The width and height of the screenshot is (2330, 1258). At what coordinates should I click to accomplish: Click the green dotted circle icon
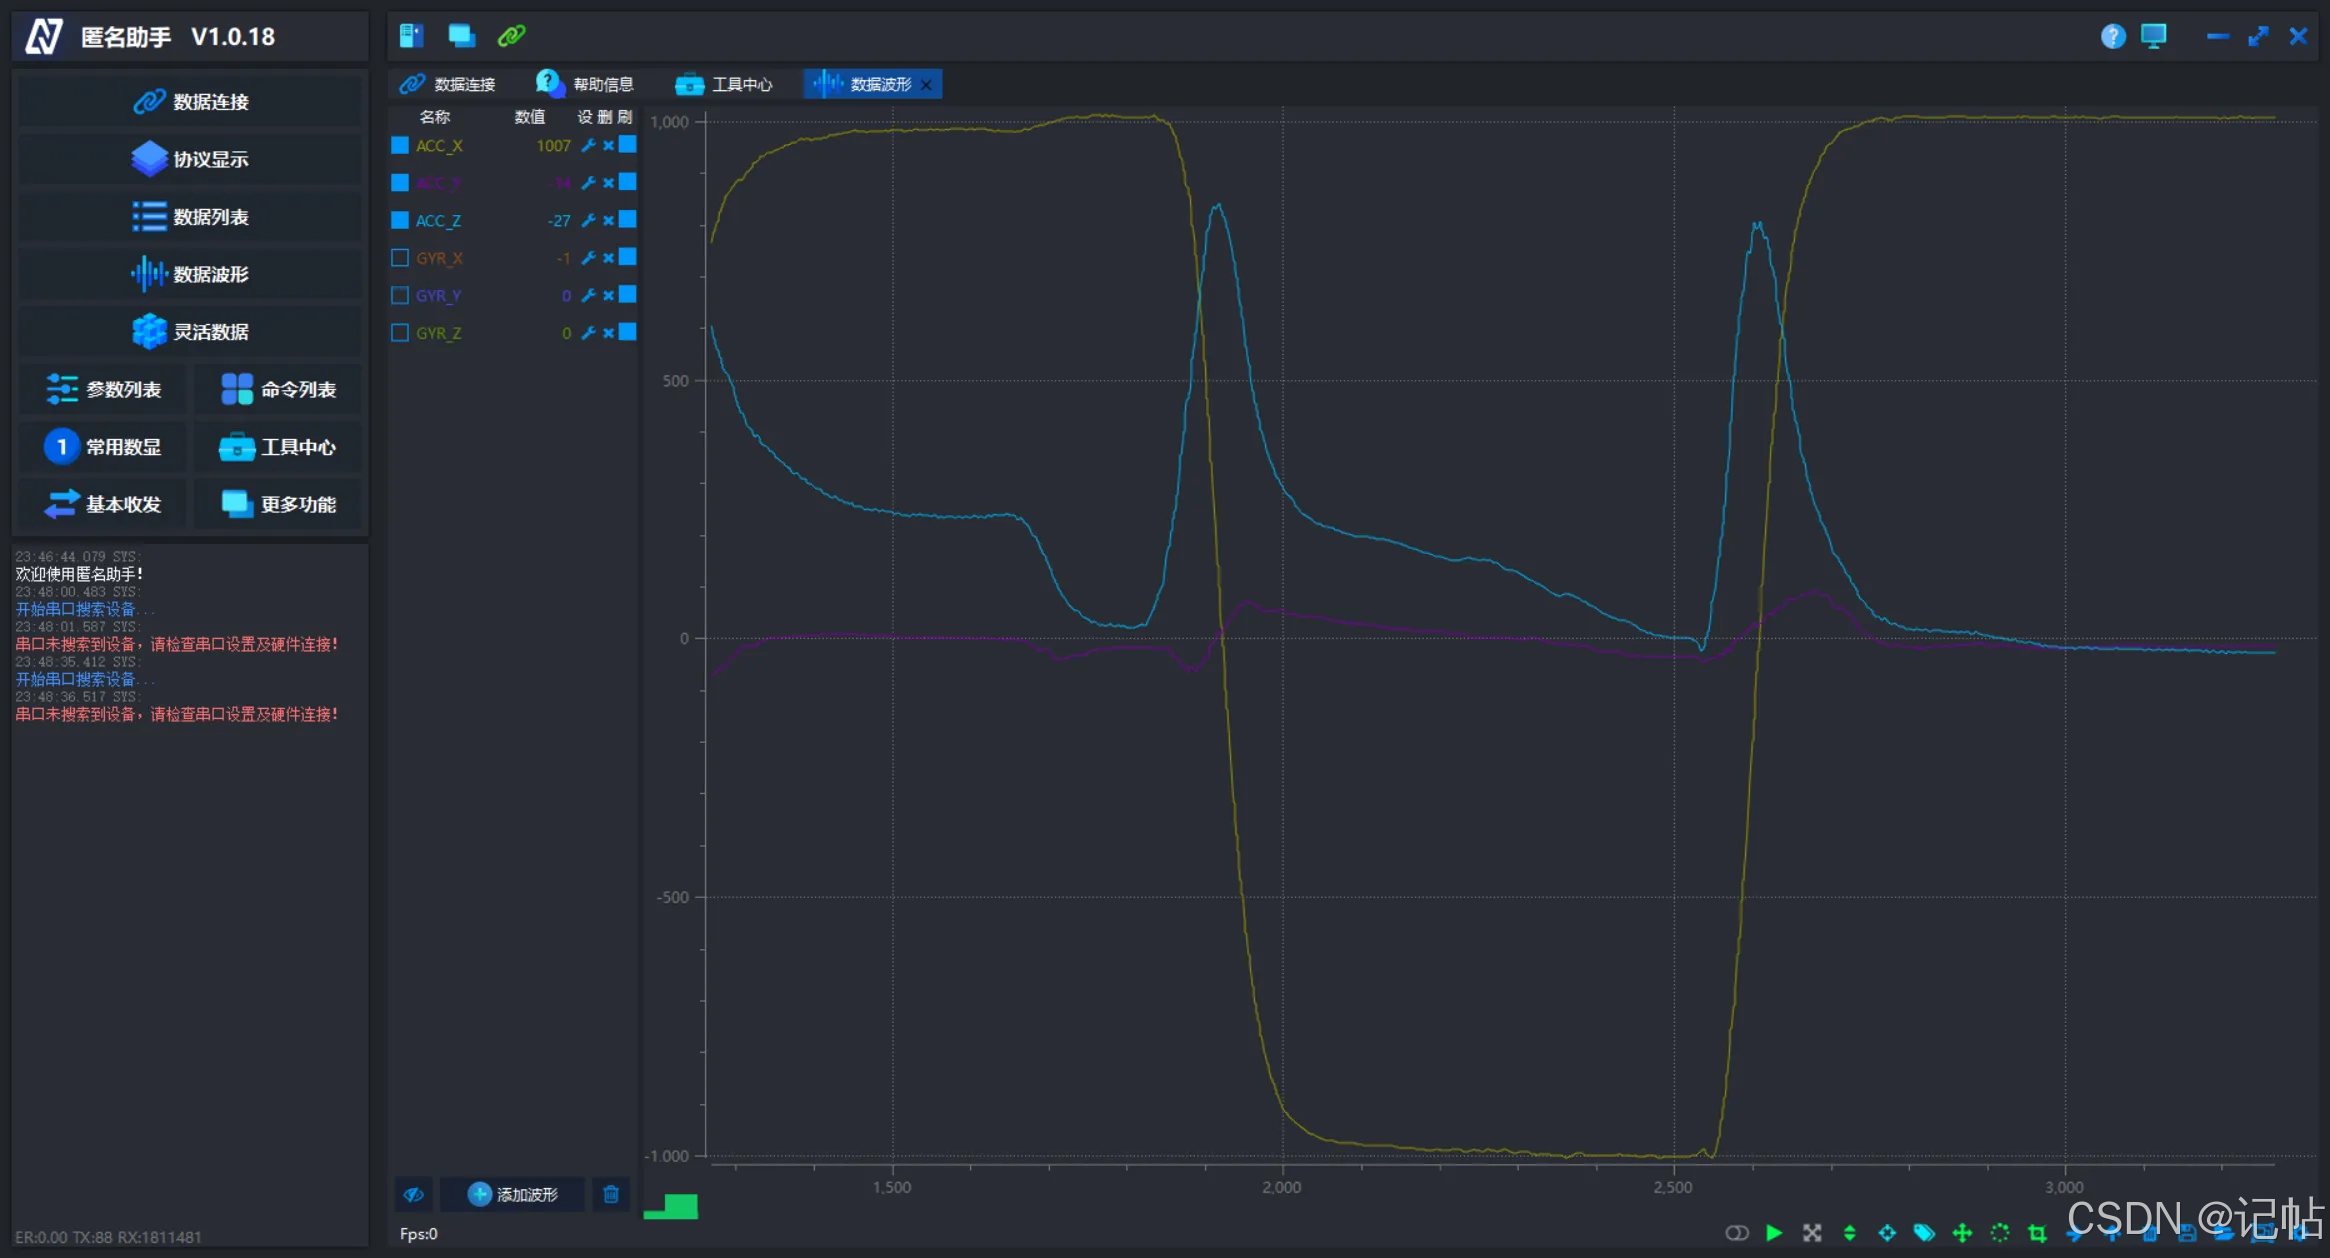[x=1999, y=1232]
